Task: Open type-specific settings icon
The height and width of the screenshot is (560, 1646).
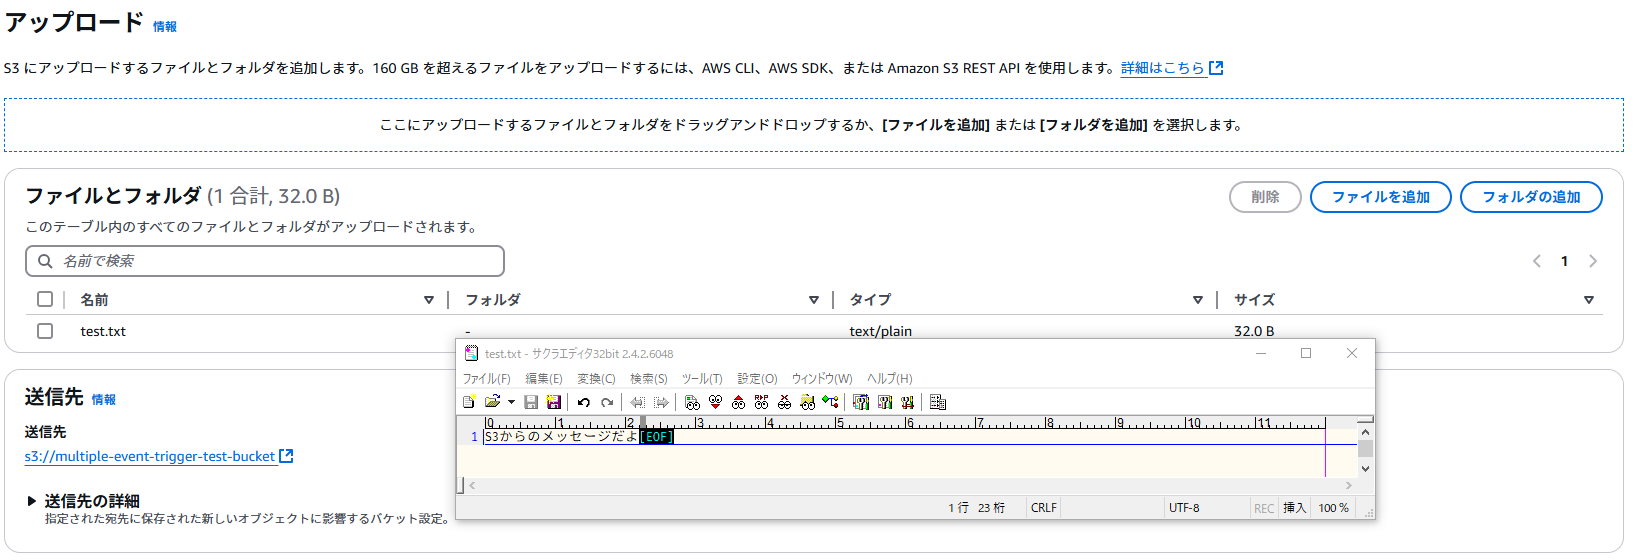Action: [x=885, y=402]
